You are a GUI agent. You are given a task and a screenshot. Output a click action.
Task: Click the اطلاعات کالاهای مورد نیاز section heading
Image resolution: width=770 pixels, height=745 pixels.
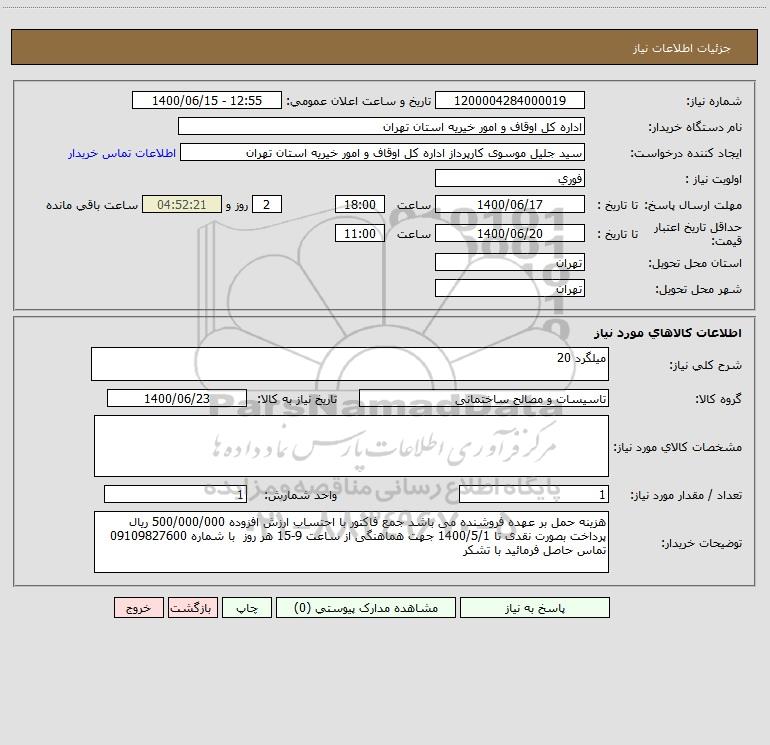(x=668, y=333)
